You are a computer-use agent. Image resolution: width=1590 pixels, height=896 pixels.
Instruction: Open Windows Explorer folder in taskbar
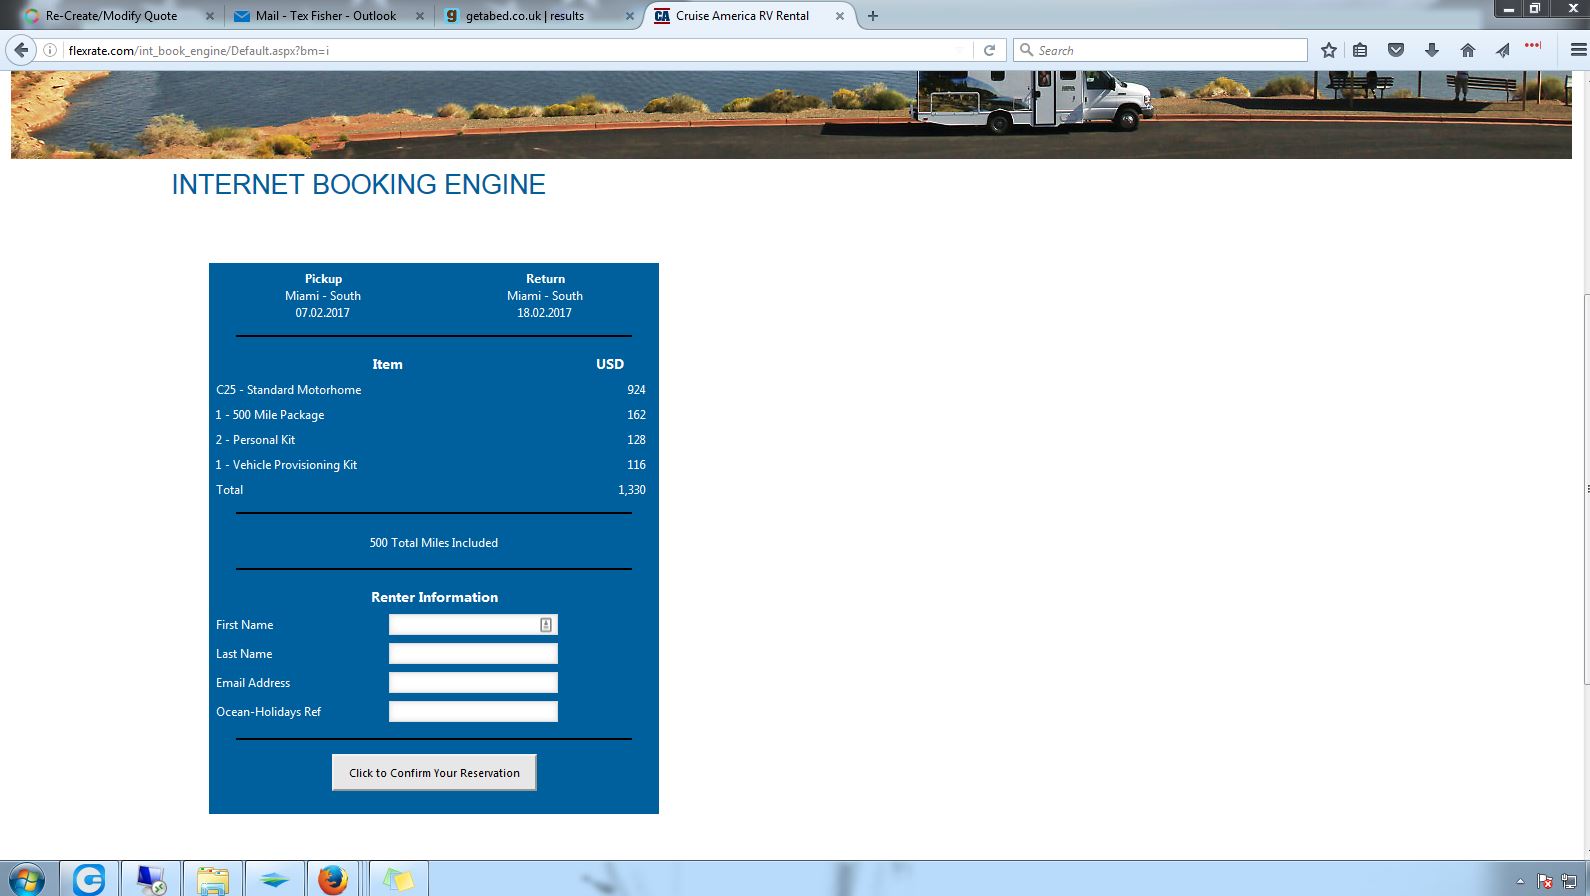[x=213, y=879]
